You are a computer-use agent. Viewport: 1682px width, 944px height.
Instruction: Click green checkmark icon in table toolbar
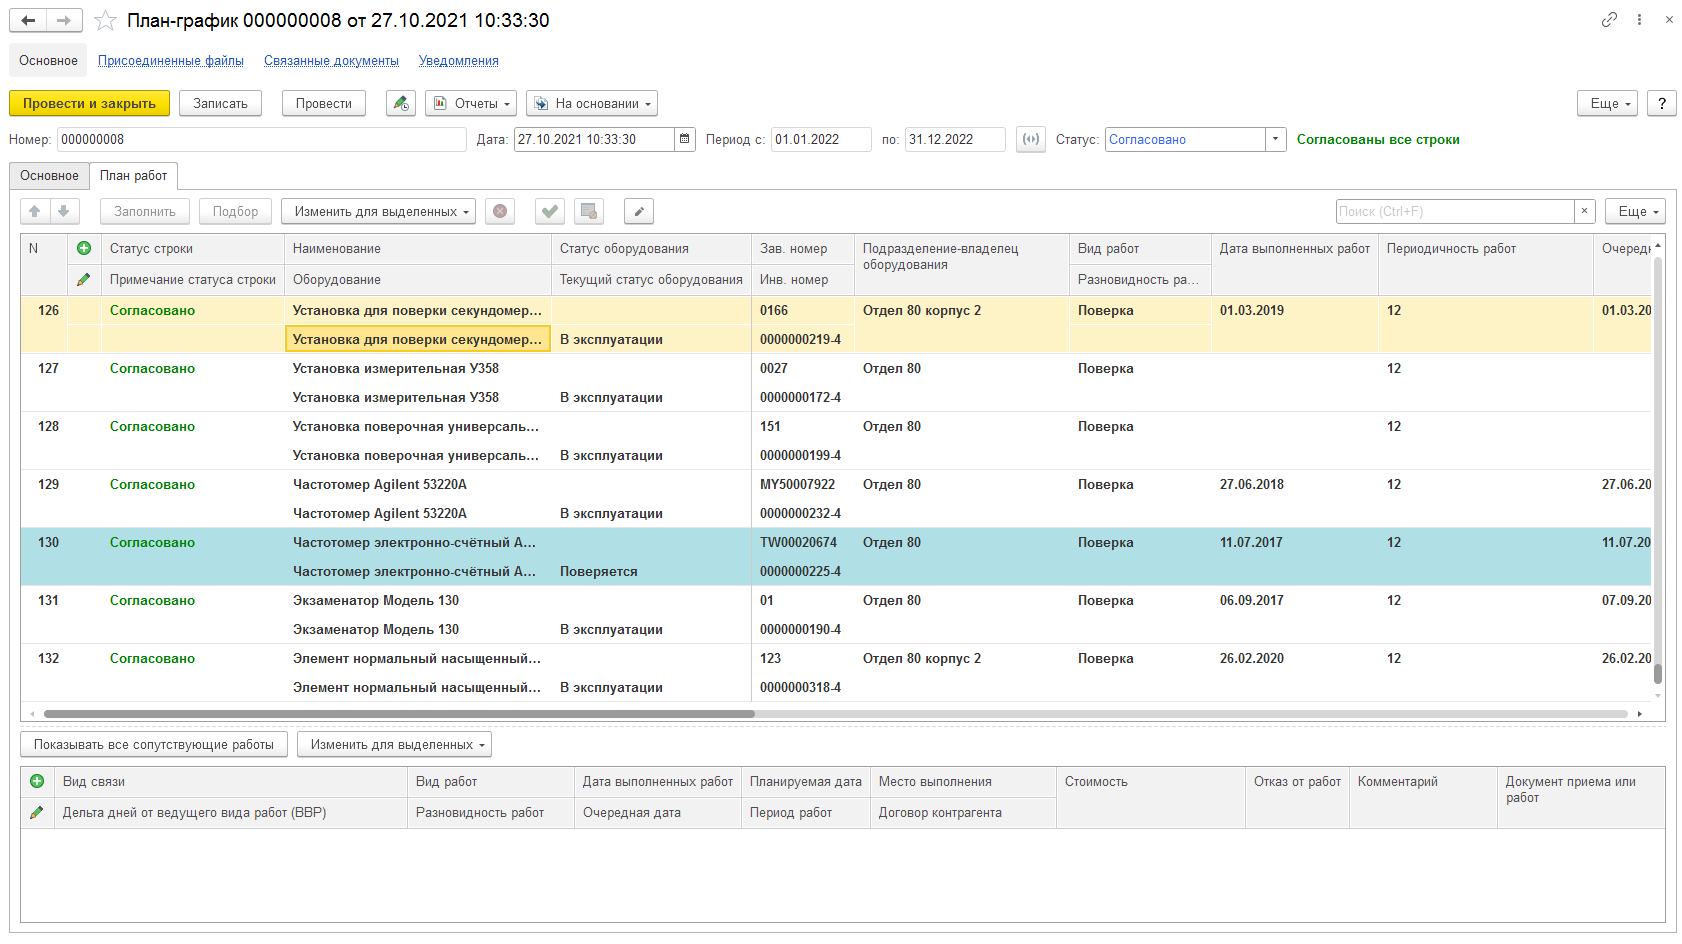[x=549, y=212]
